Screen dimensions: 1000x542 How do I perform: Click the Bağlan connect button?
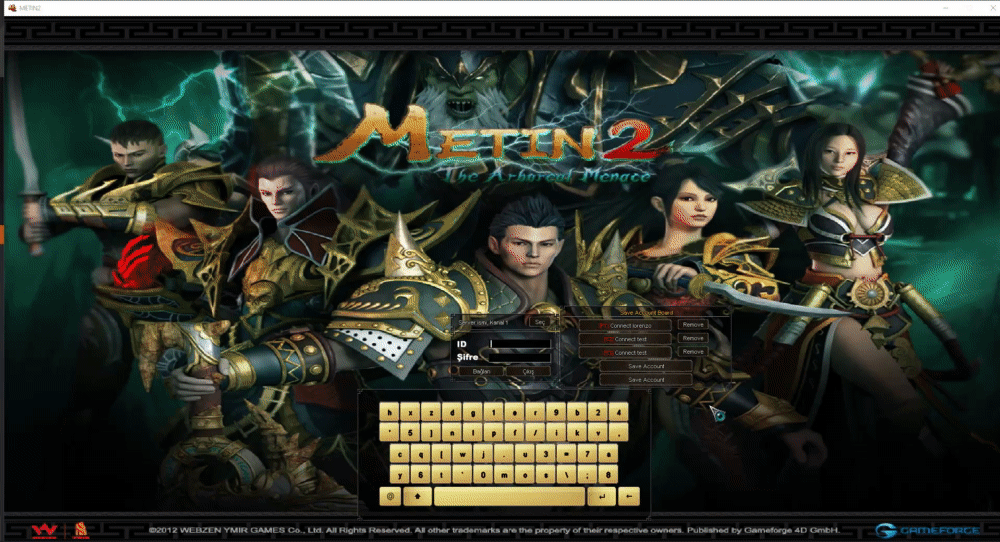pyautogui.click(x=482, y=371)
